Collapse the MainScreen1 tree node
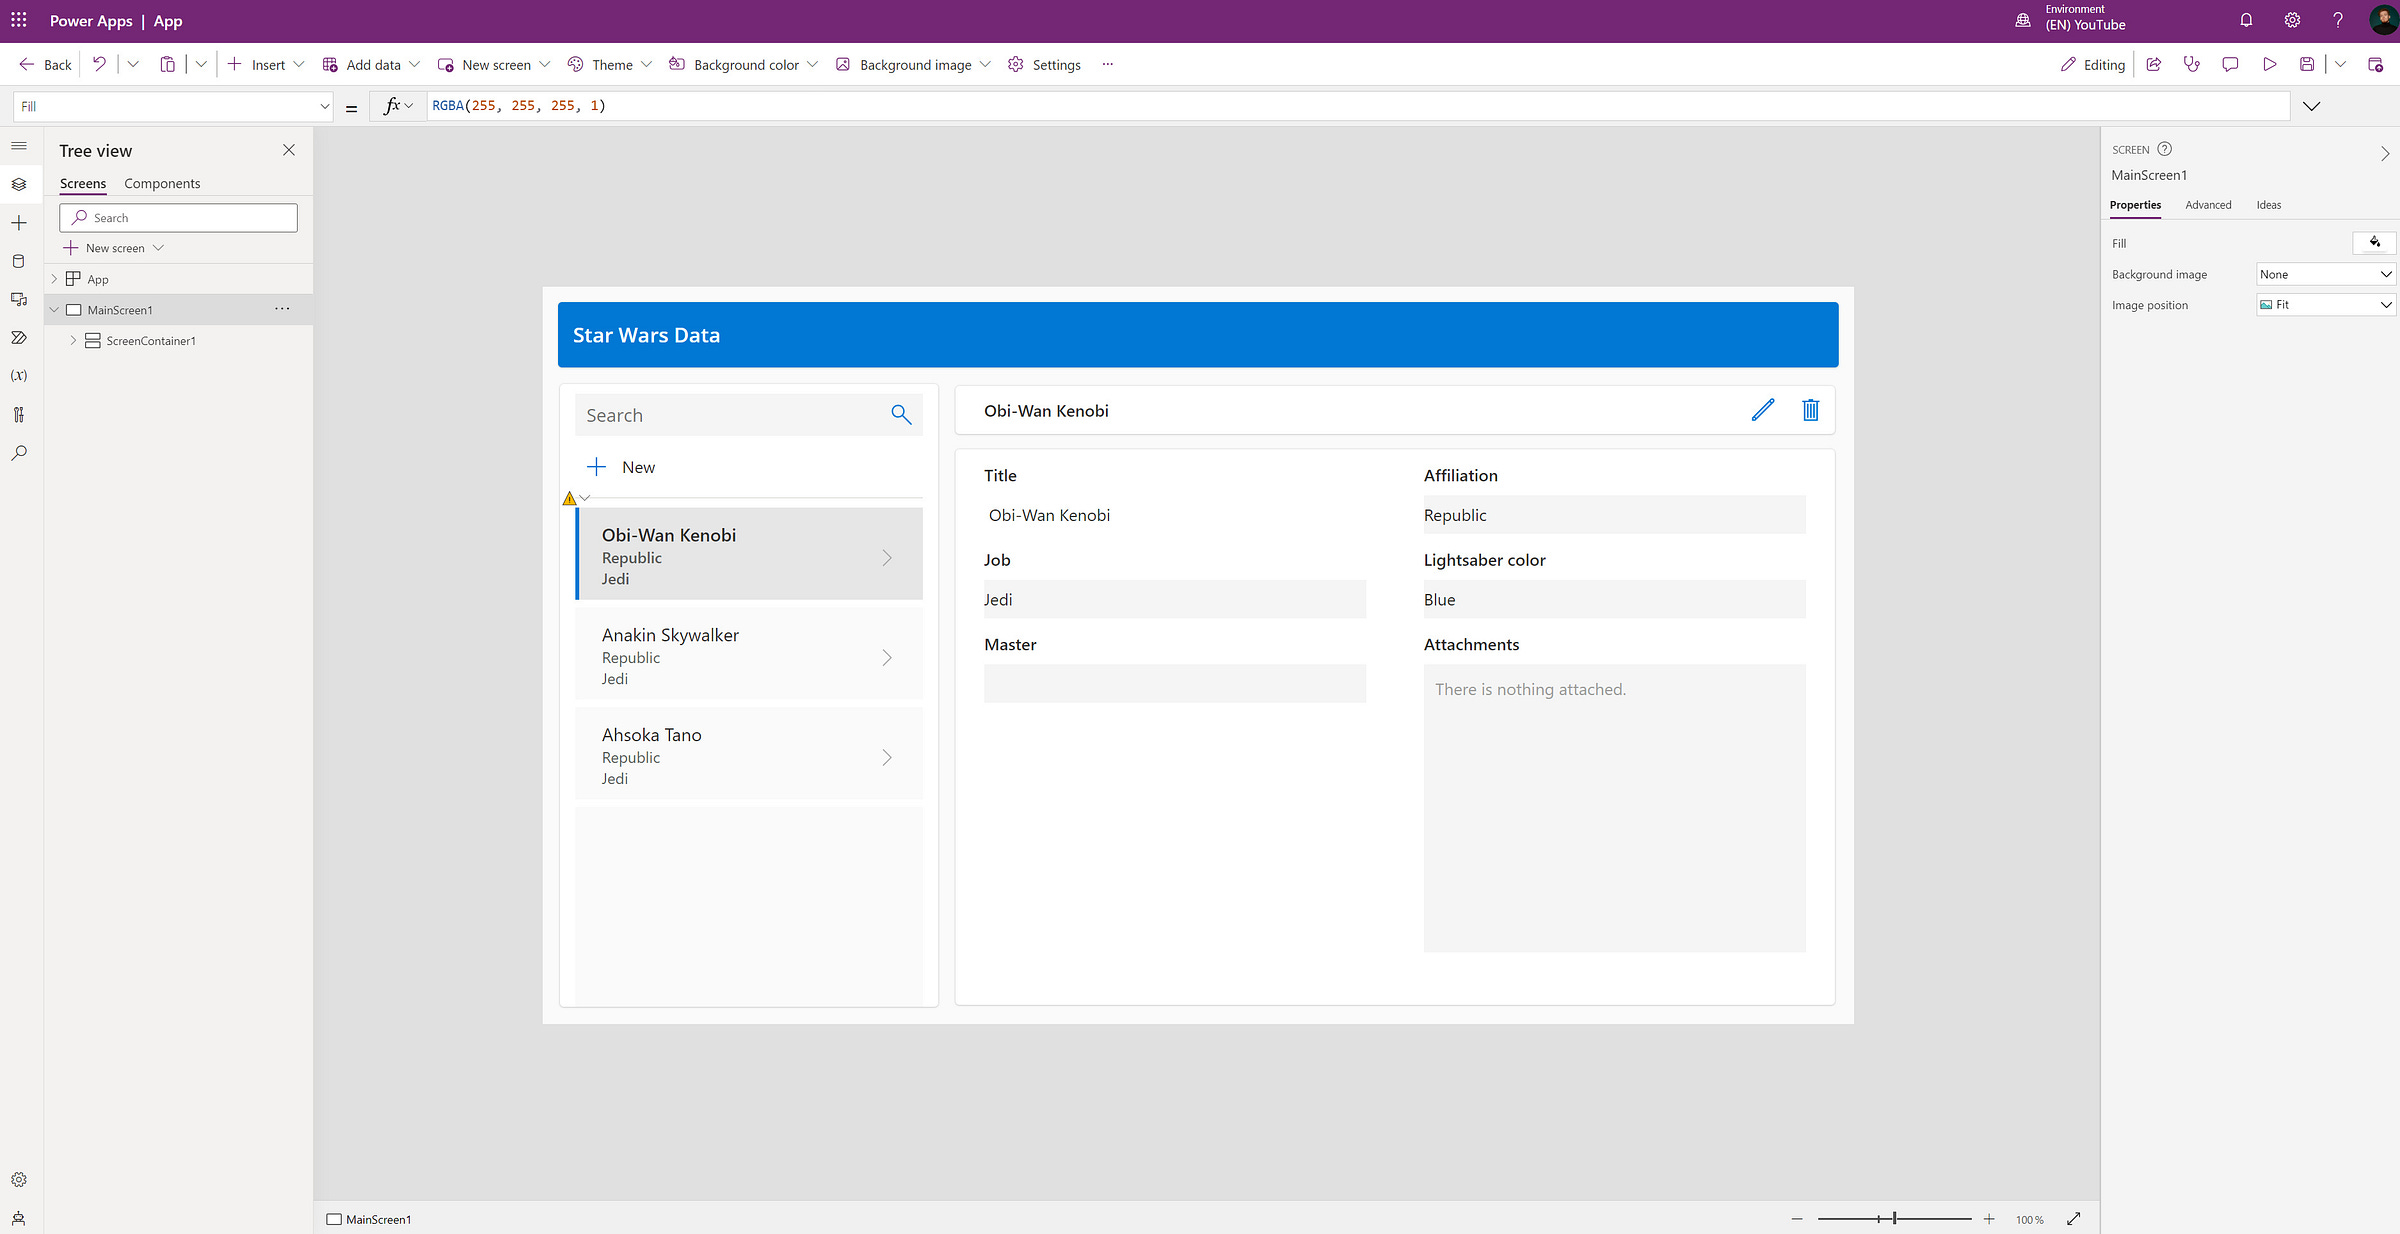 54,310
